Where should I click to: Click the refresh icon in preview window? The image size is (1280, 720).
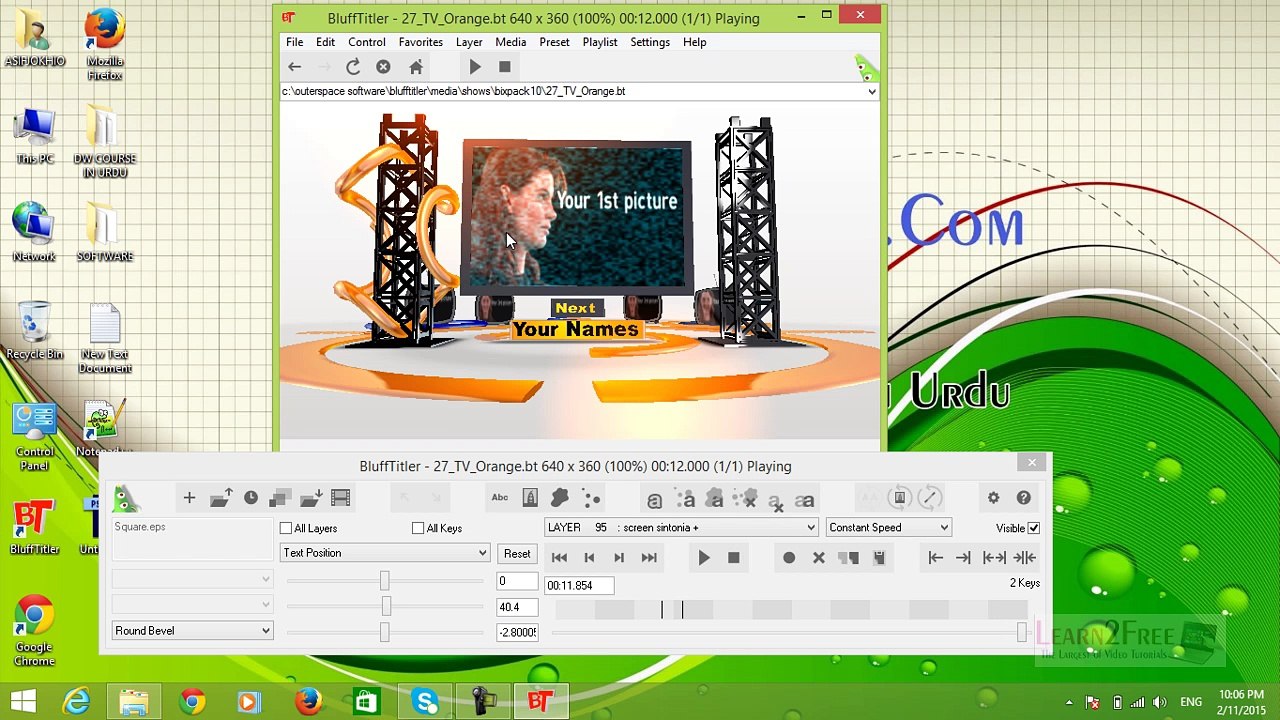click(x=353, y=67)
